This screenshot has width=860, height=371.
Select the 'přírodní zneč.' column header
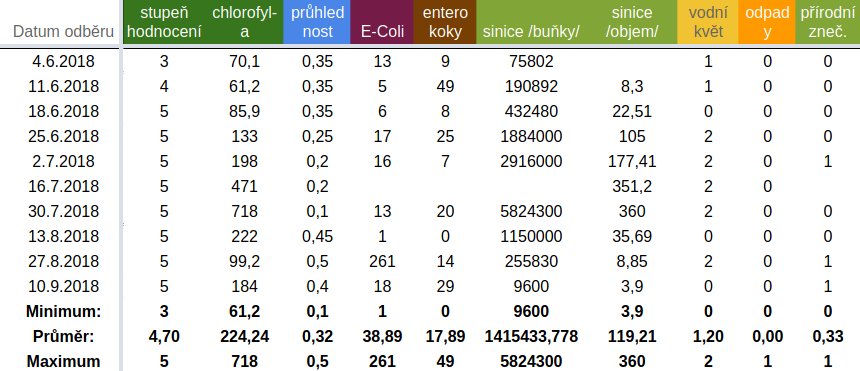pyautogui.click(x=828, y=22)
